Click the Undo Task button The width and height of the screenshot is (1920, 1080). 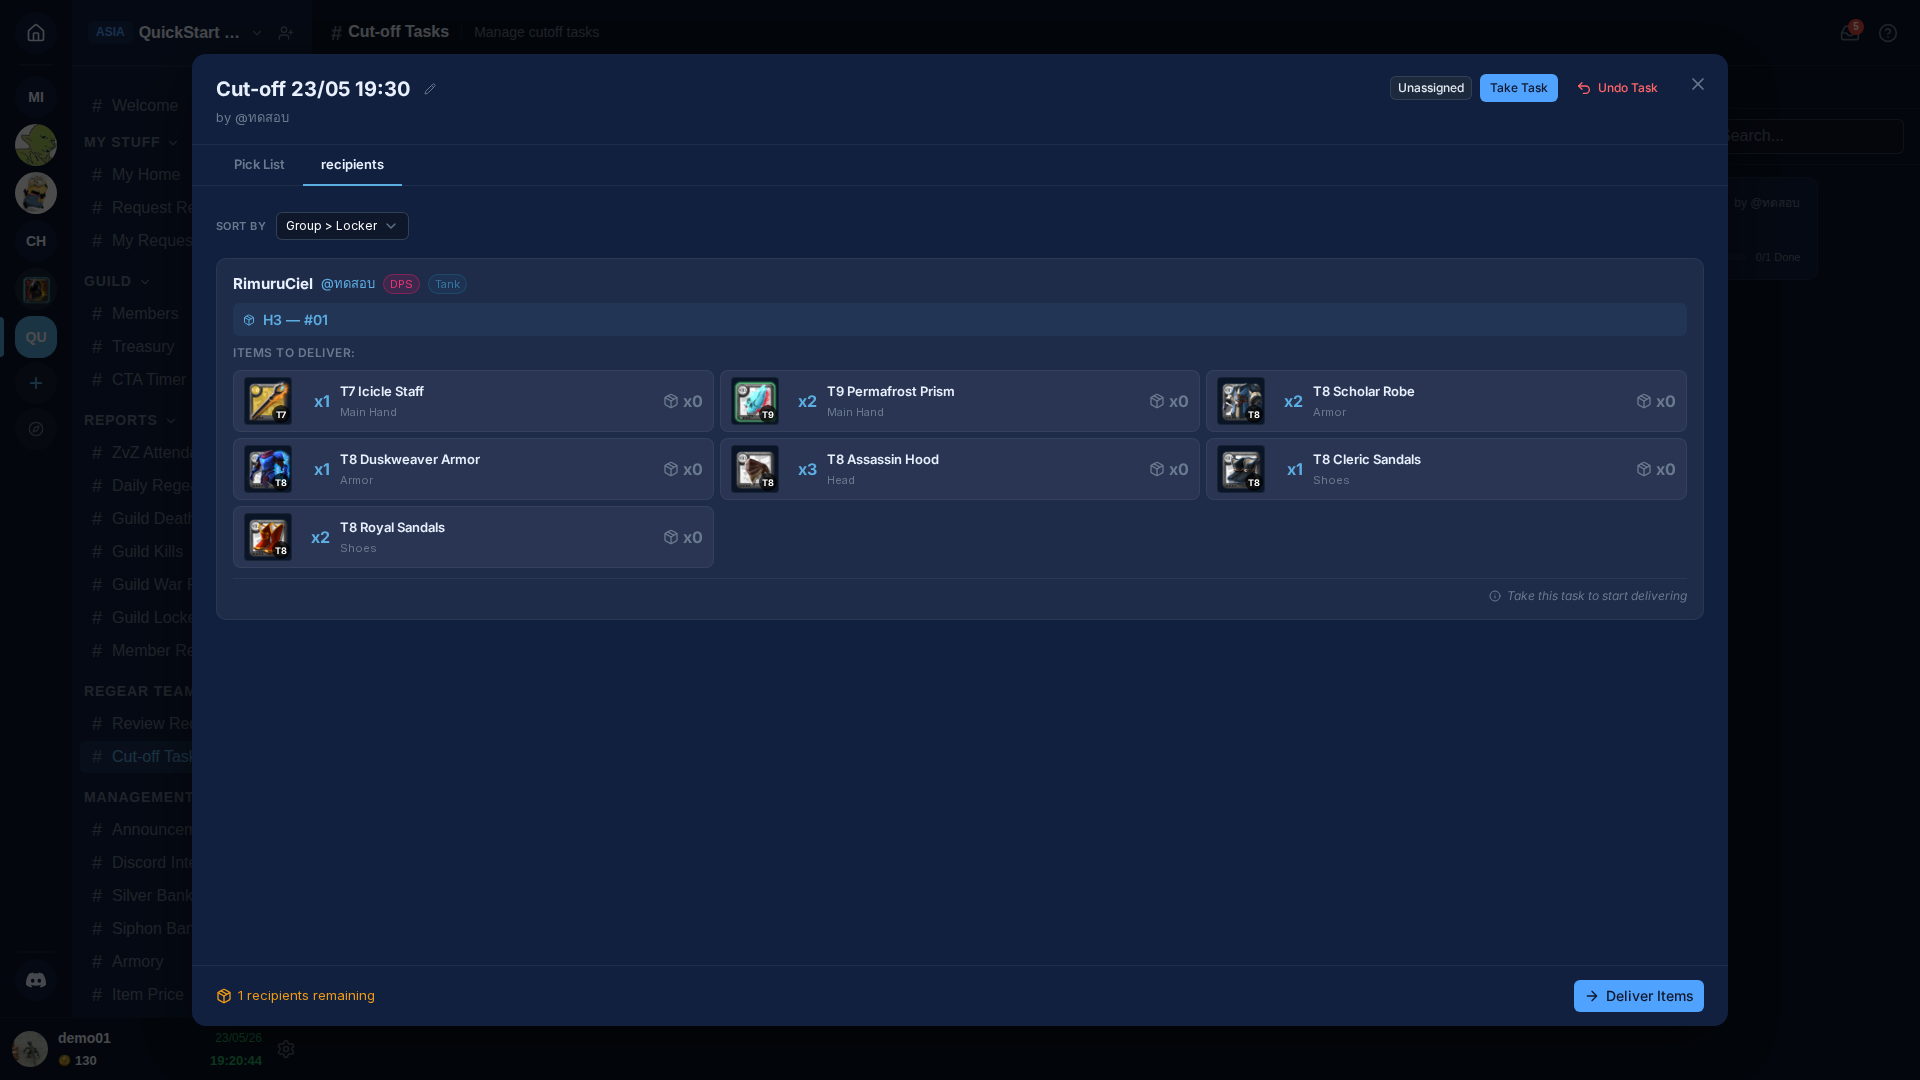(1617, 88)
